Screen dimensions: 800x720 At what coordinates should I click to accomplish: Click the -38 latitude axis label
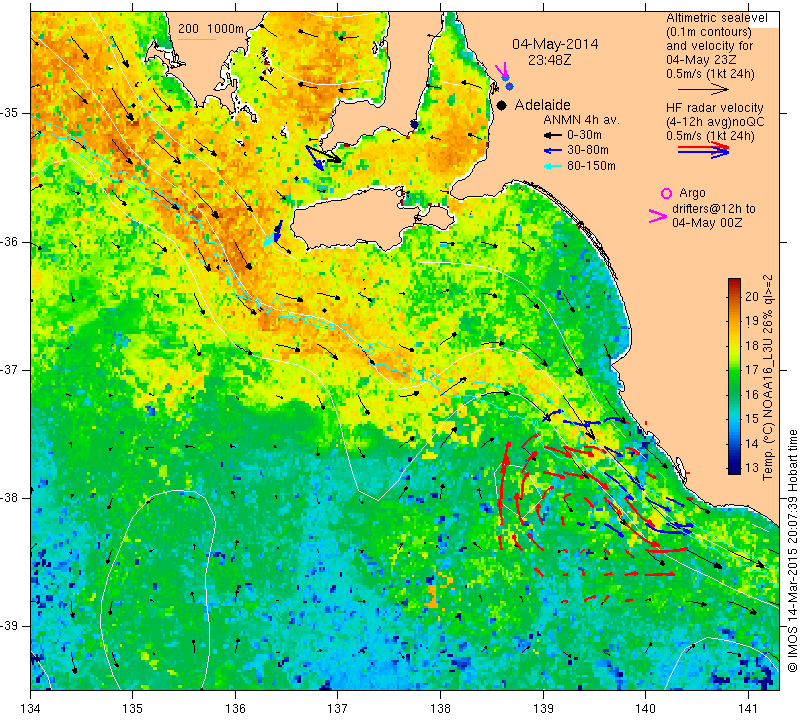click(10, 498)
